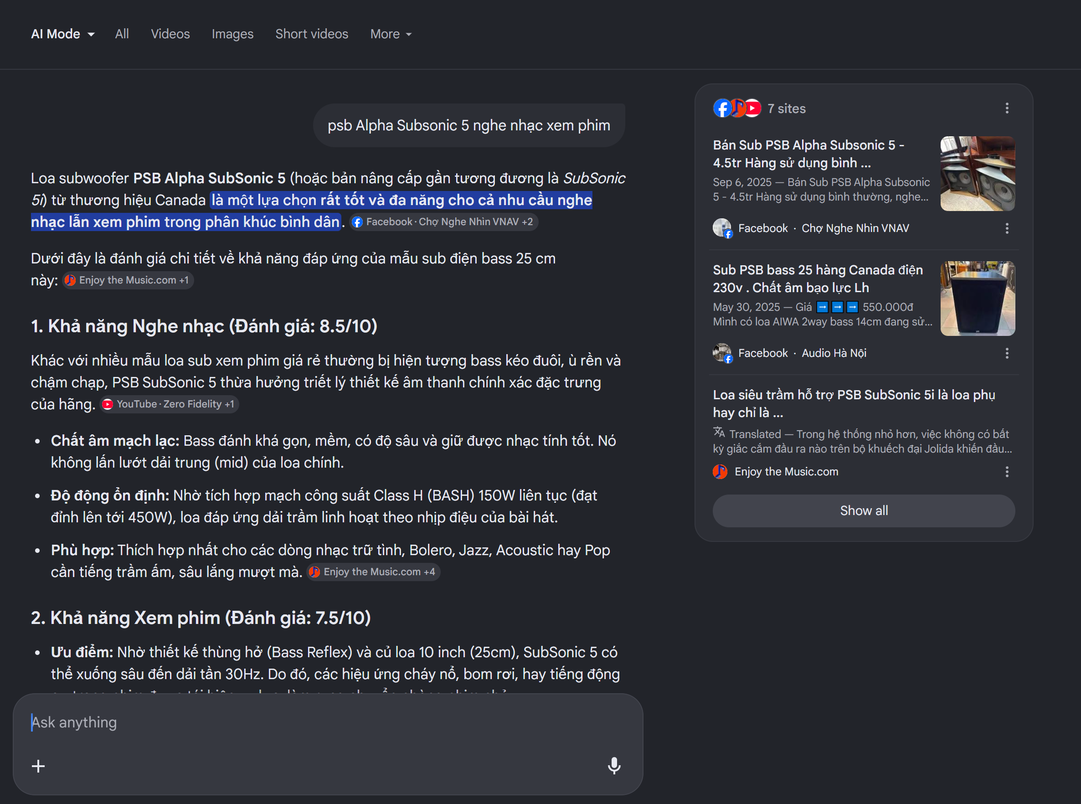Image resolution: width=1081 pixels, height=804 pixels.
Task: Switch to the Videos tab
Action: [170, 34]
